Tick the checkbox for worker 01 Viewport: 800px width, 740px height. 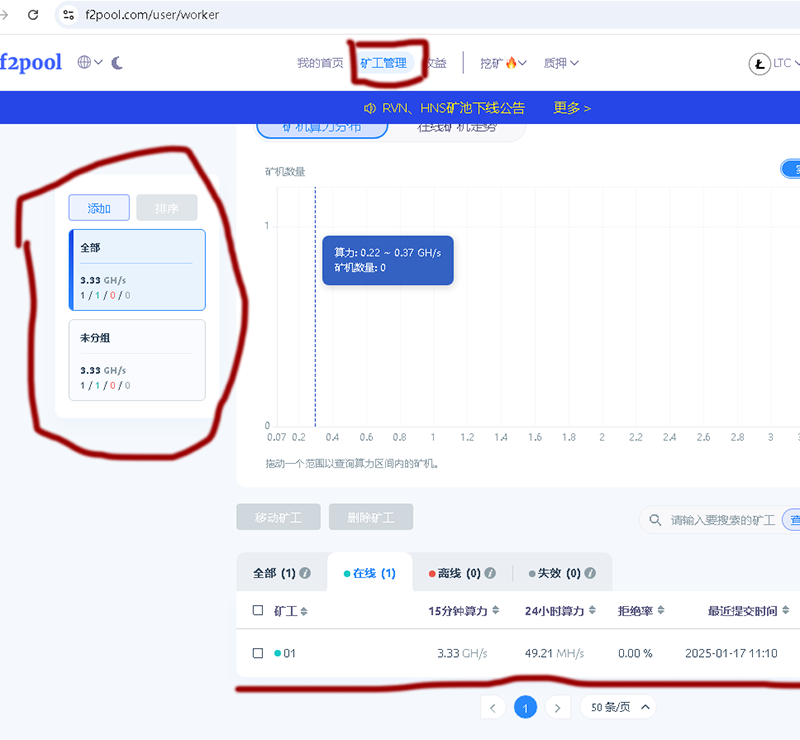pos(258,653)
